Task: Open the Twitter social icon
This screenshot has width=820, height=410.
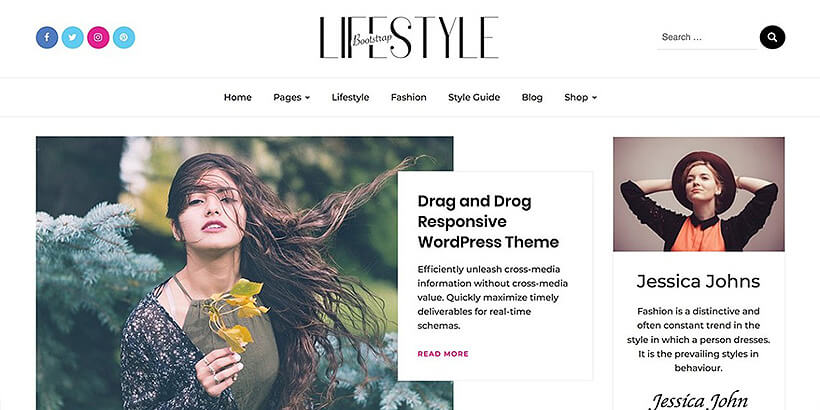Action: point(73,38)
